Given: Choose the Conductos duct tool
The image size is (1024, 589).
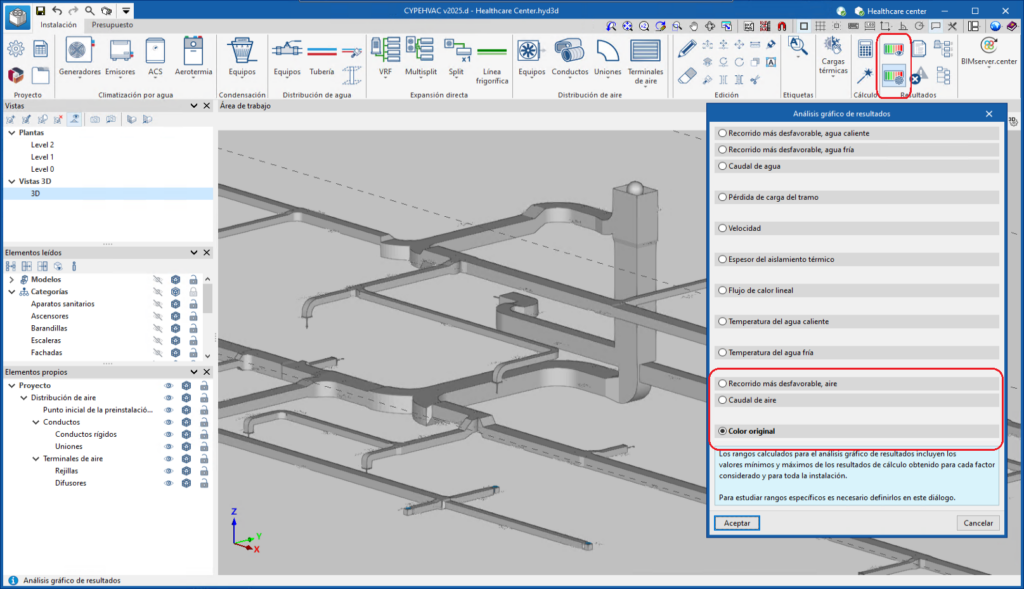Looking at the screenshot, I should click(x=571, y=52).
